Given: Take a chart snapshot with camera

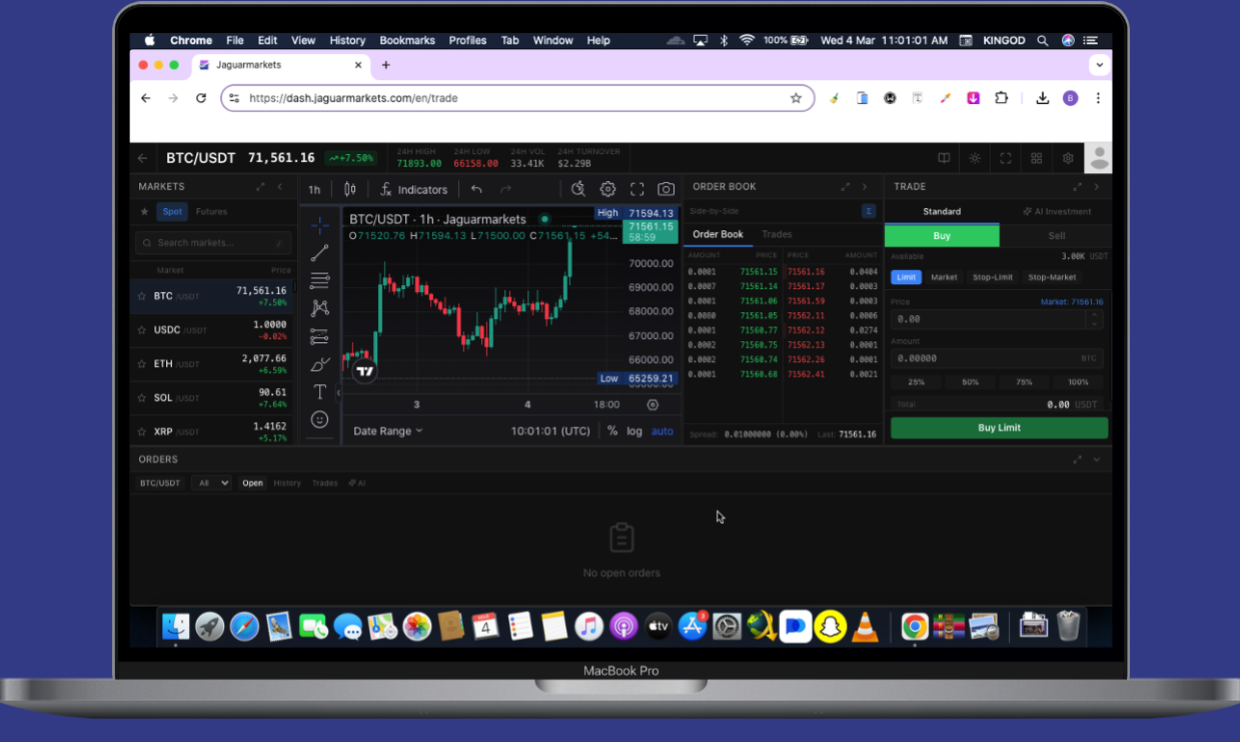Looking at the screenshot, I should [666, 189].
